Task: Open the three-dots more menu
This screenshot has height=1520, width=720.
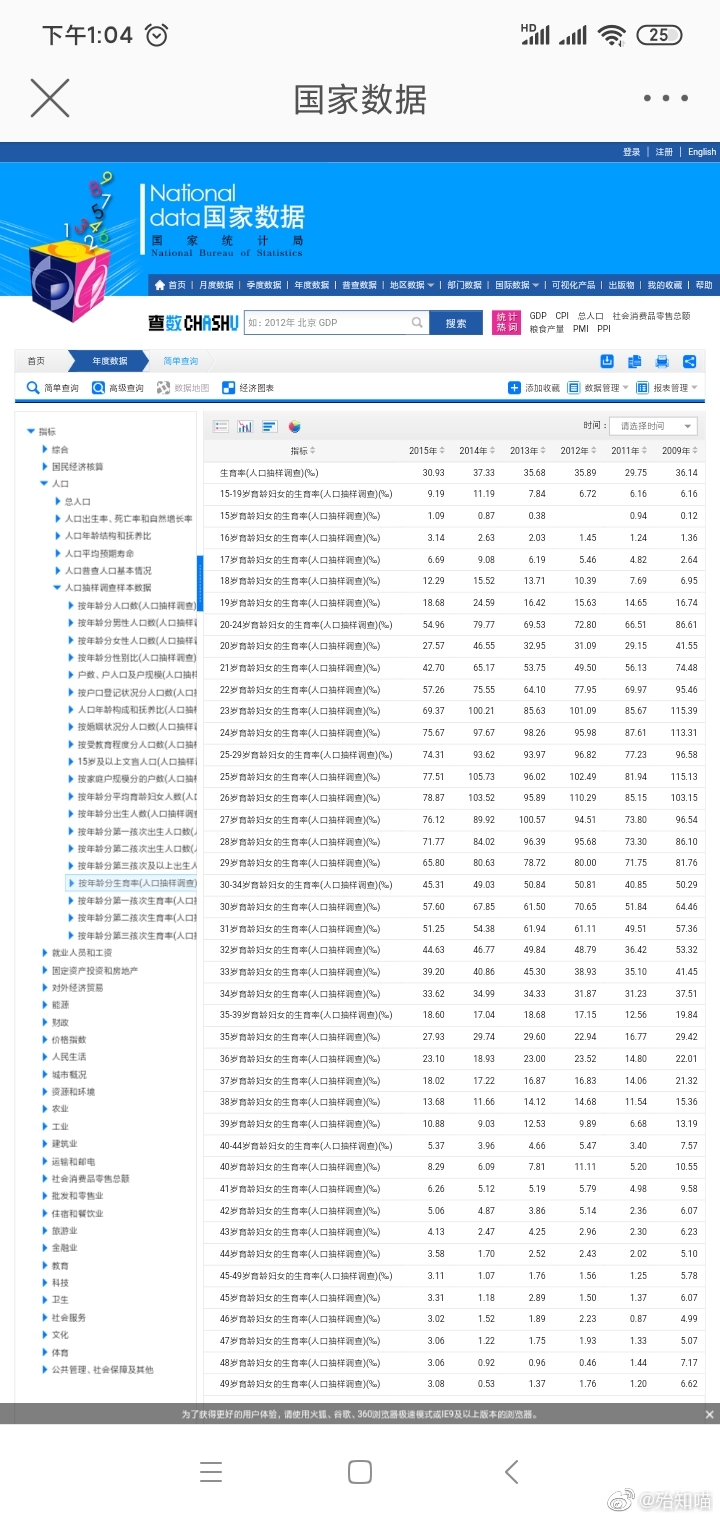Action: (665, 98)
